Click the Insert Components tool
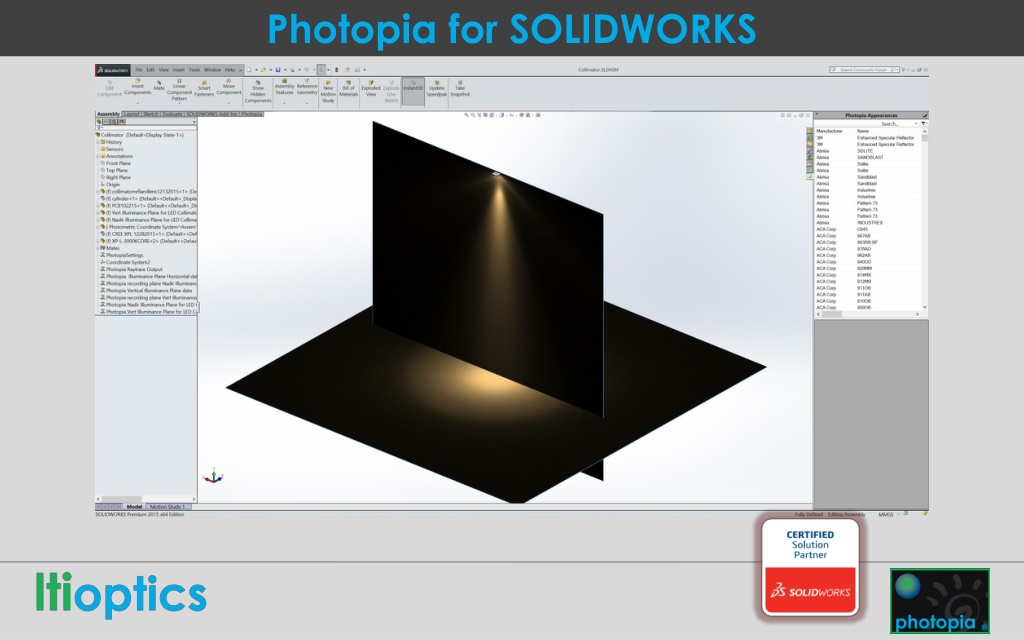 pyautogui.click(x=138, y=88)
